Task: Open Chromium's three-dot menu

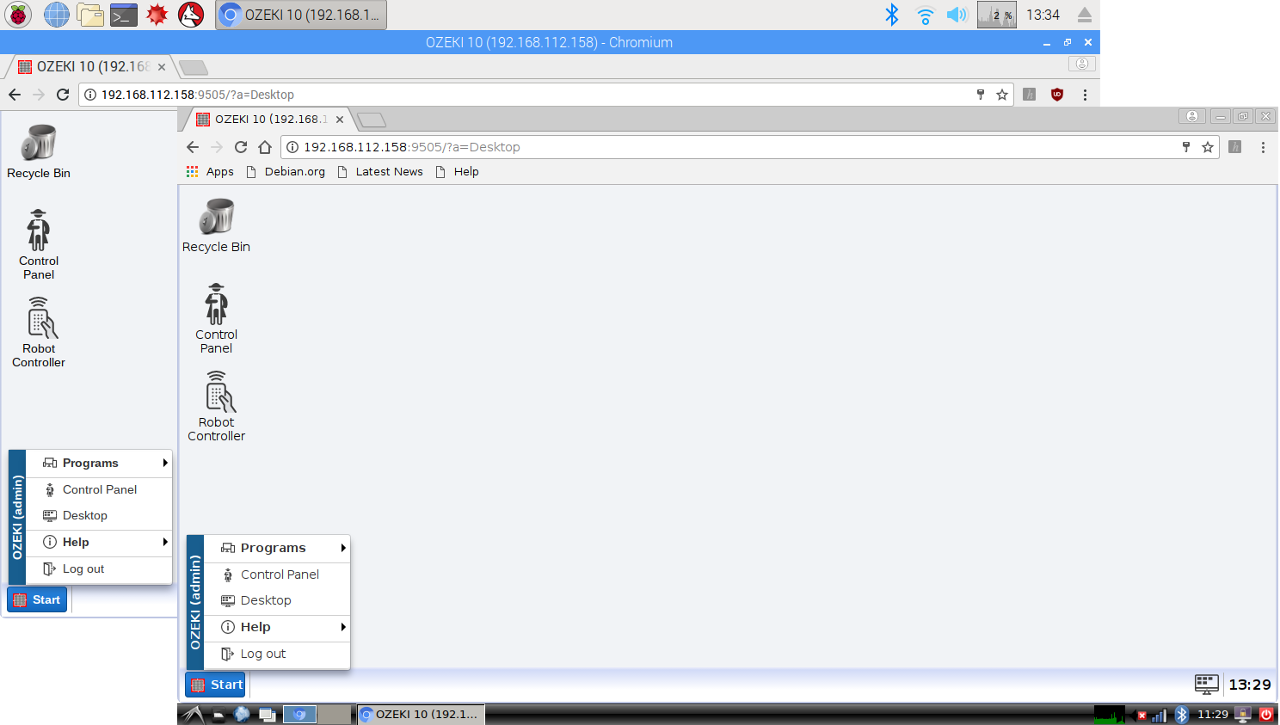Action: tap(1263, 146)
